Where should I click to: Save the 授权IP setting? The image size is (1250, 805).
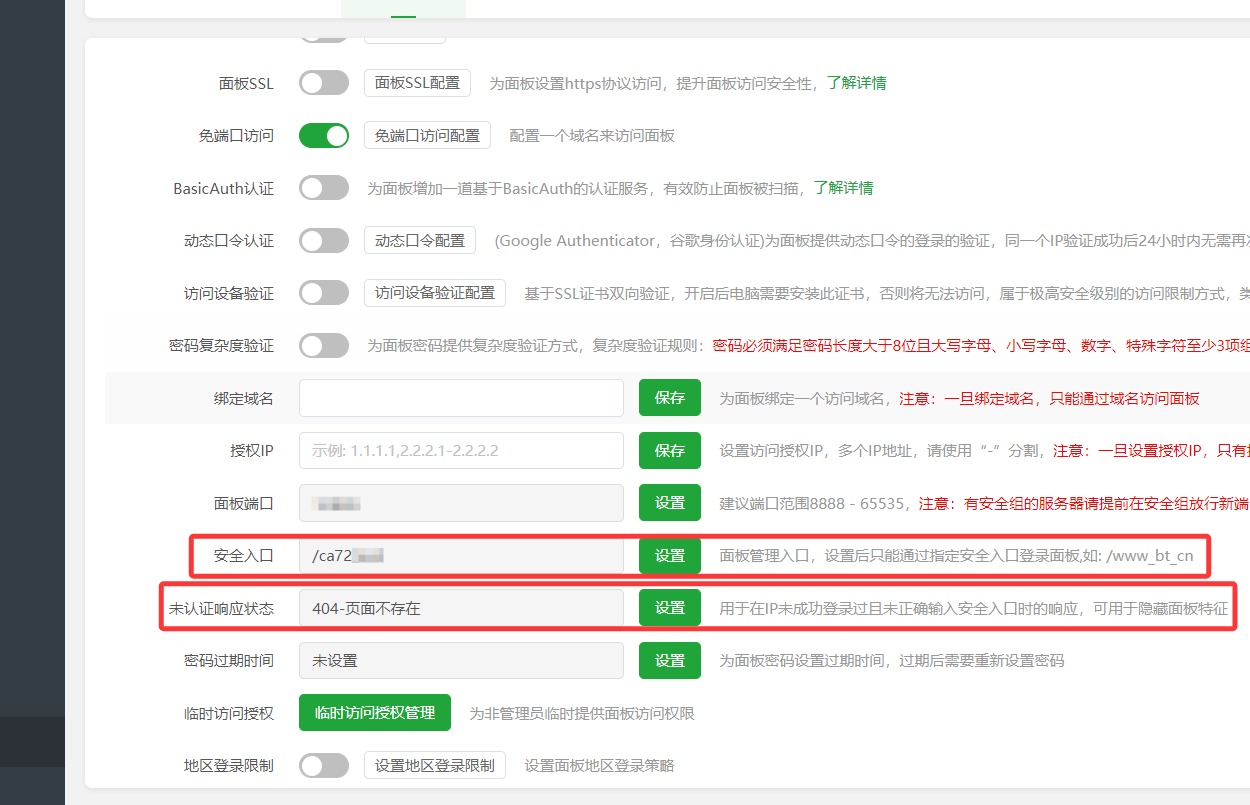(669, 450)
